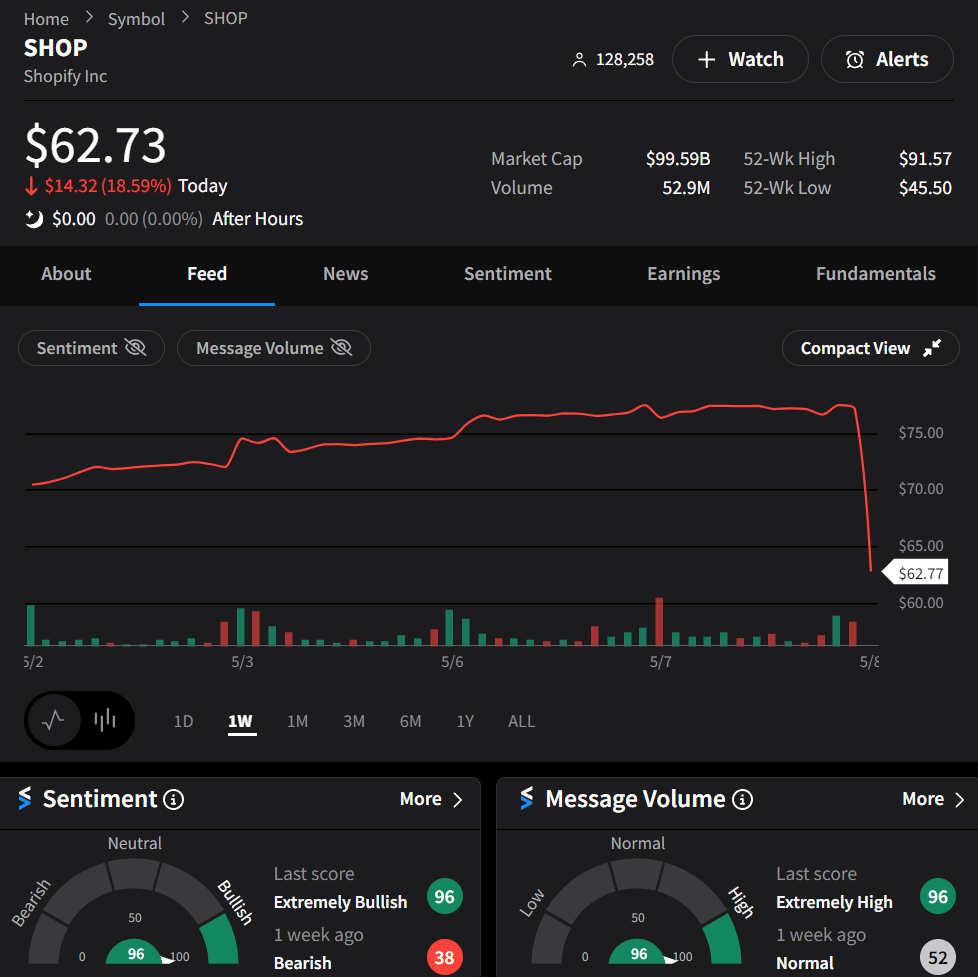Click the red 38 Bearish score badge
This screenshot has height=977, width=978.
tap(444, 956)
